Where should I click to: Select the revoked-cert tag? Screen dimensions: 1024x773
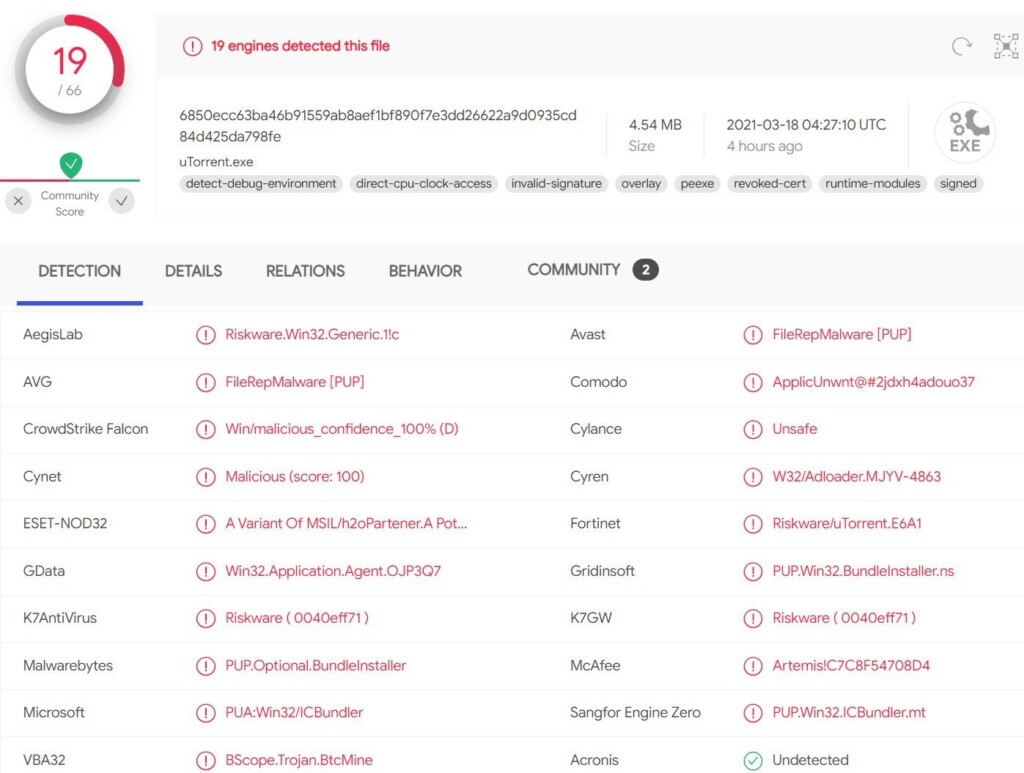[769, 183]
